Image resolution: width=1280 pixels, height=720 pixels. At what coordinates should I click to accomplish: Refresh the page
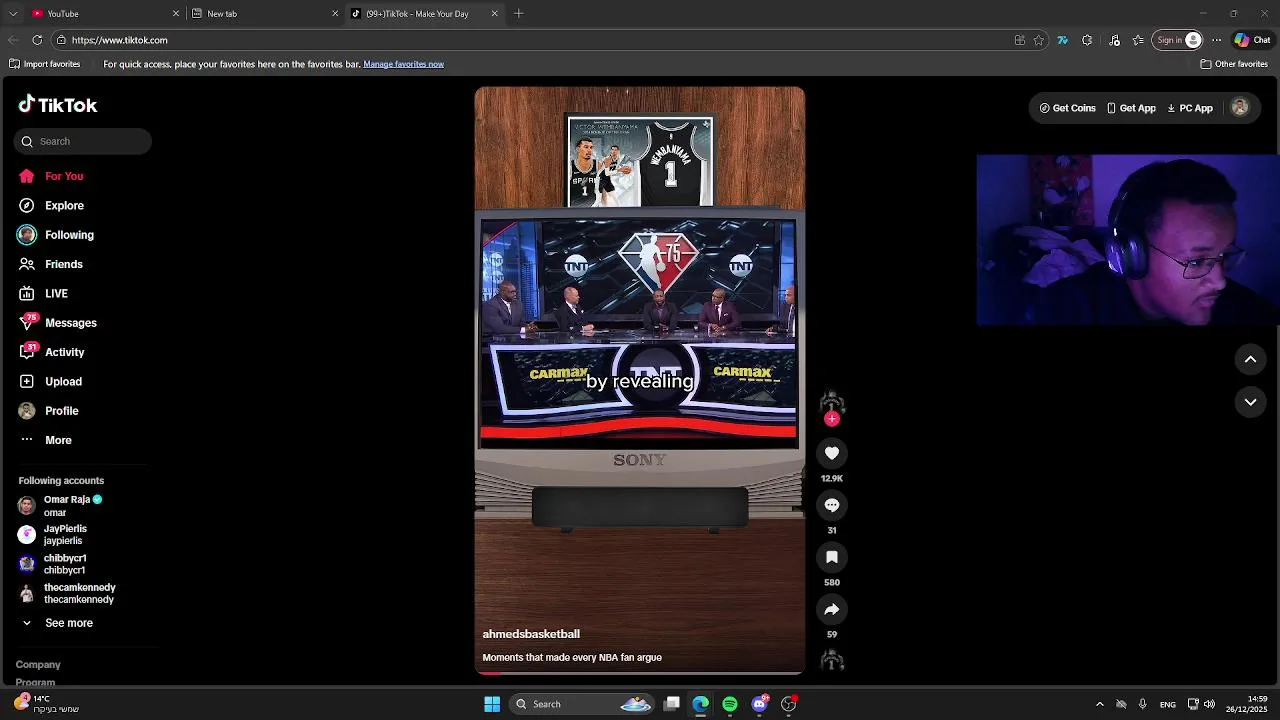click(37, 40)
